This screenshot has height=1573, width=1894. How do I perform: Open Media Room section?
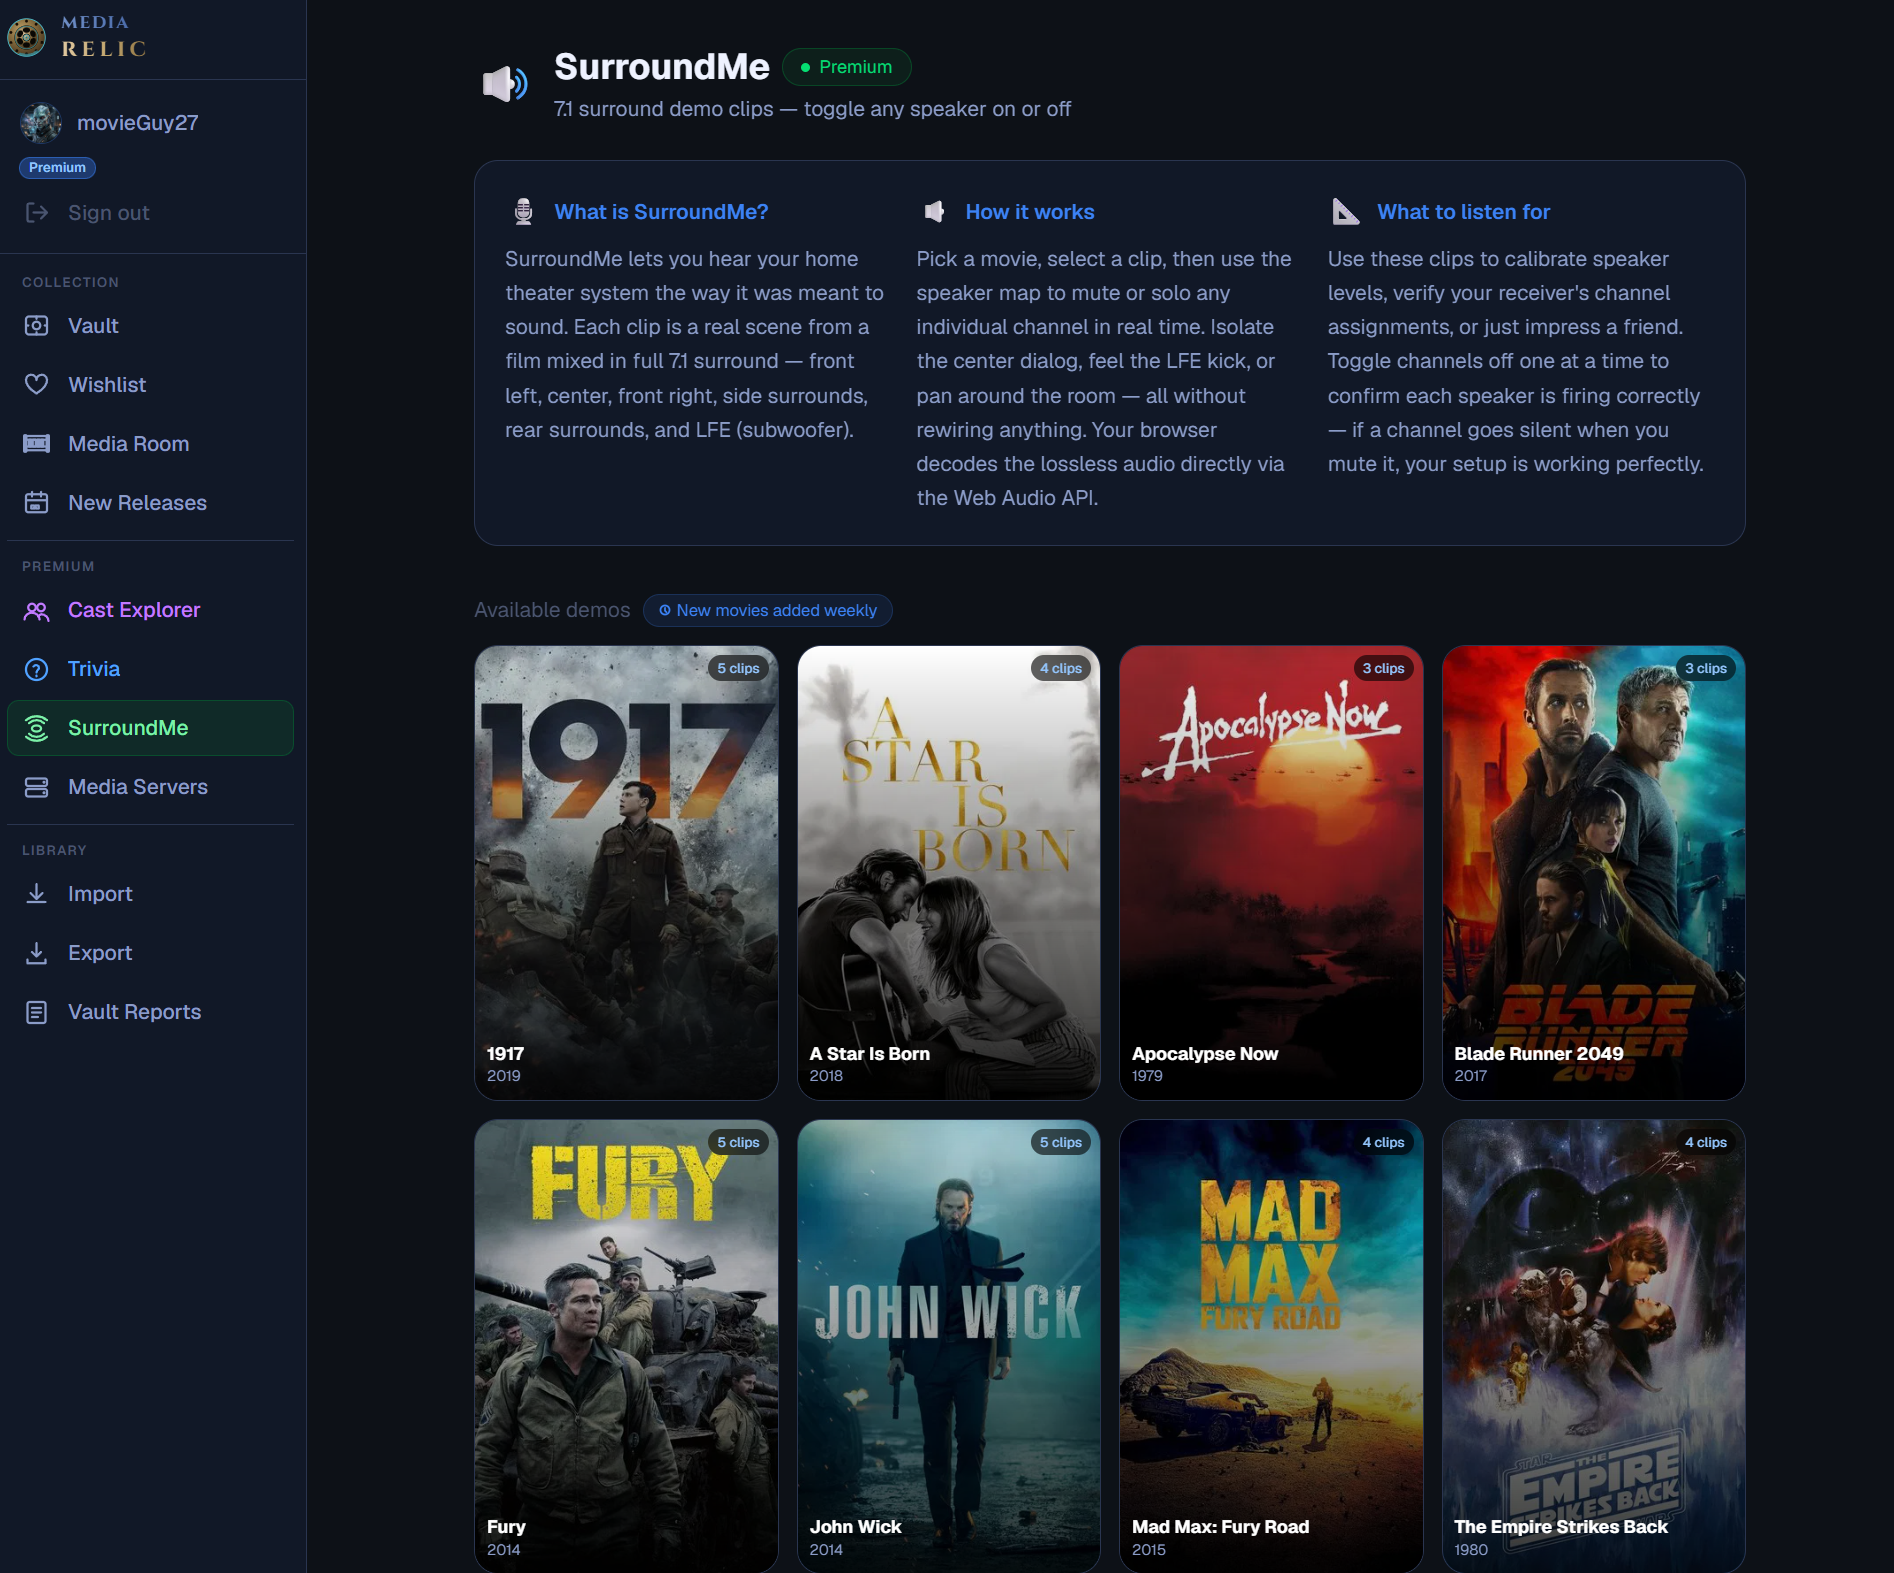pos(150,444)
